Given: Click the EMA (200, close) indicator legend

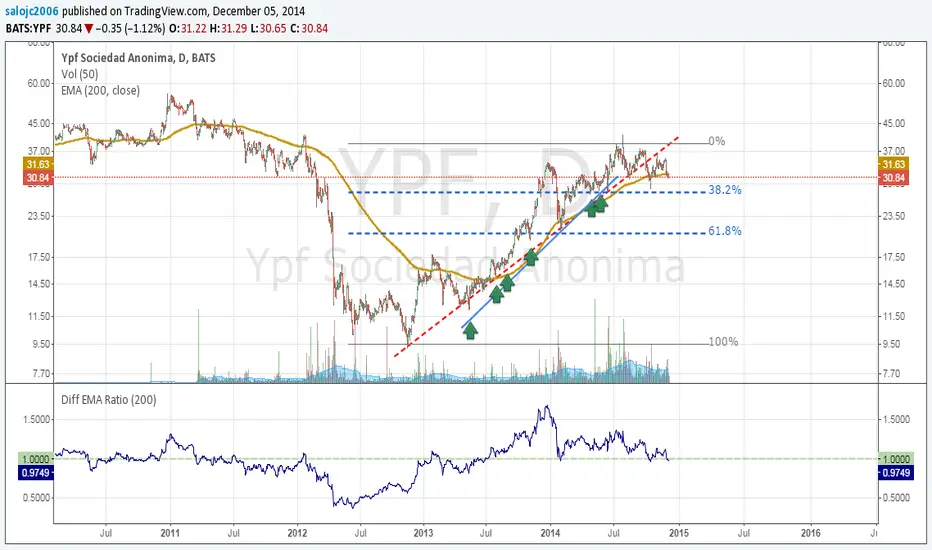Looking at the screenshot, I should pos(100,90).
